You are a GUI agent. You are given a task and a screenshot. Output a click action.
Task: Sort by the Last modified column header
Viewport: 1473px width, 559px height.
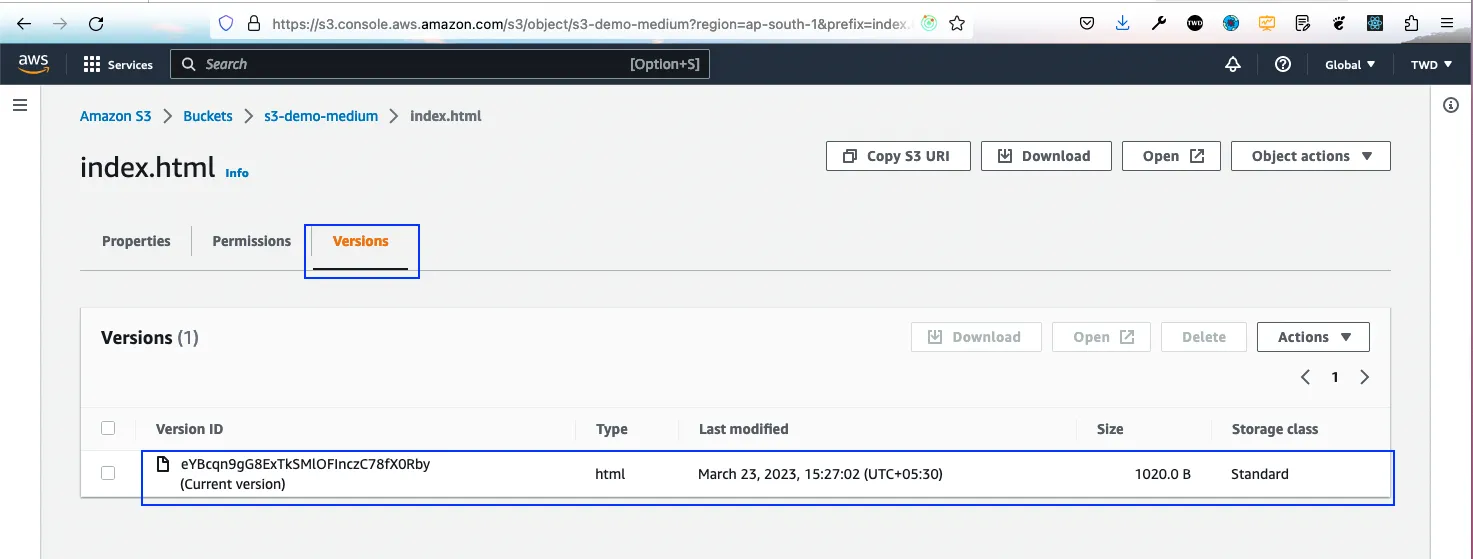(x=743, y=429)
